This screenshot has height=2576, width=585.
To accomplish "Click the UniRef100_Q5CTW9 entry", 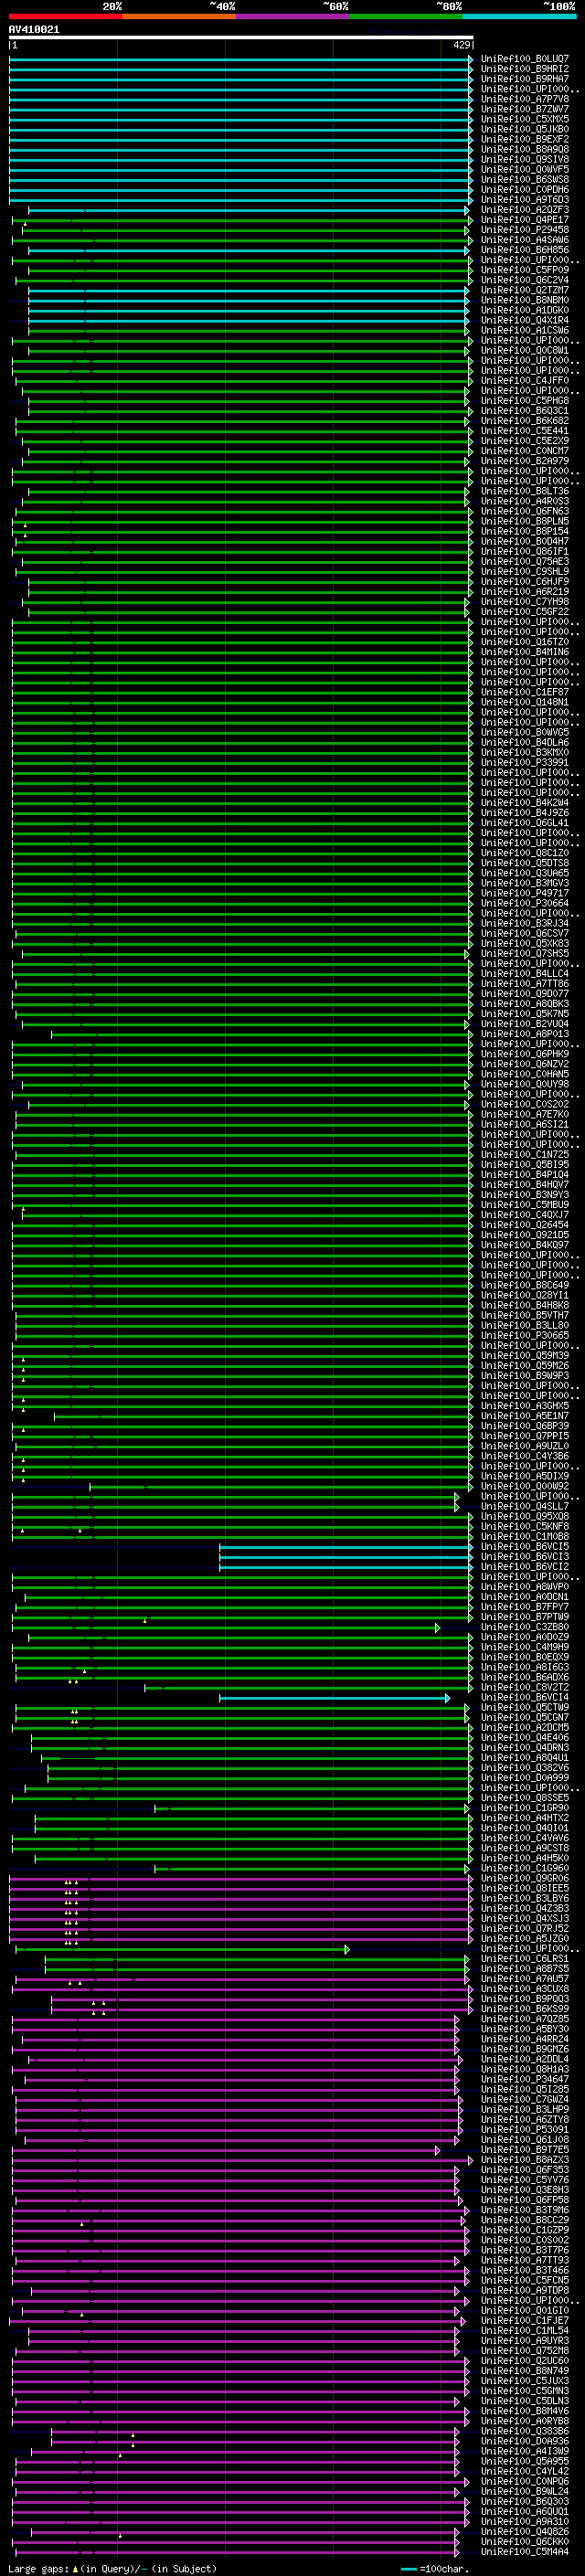I will (x=525, y=1708).
